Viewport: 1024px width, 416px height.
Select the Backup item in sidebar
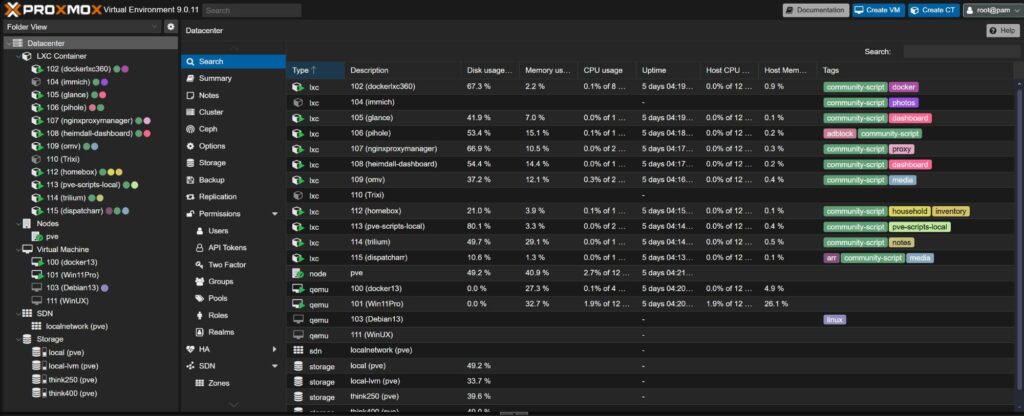coord(211,180)
